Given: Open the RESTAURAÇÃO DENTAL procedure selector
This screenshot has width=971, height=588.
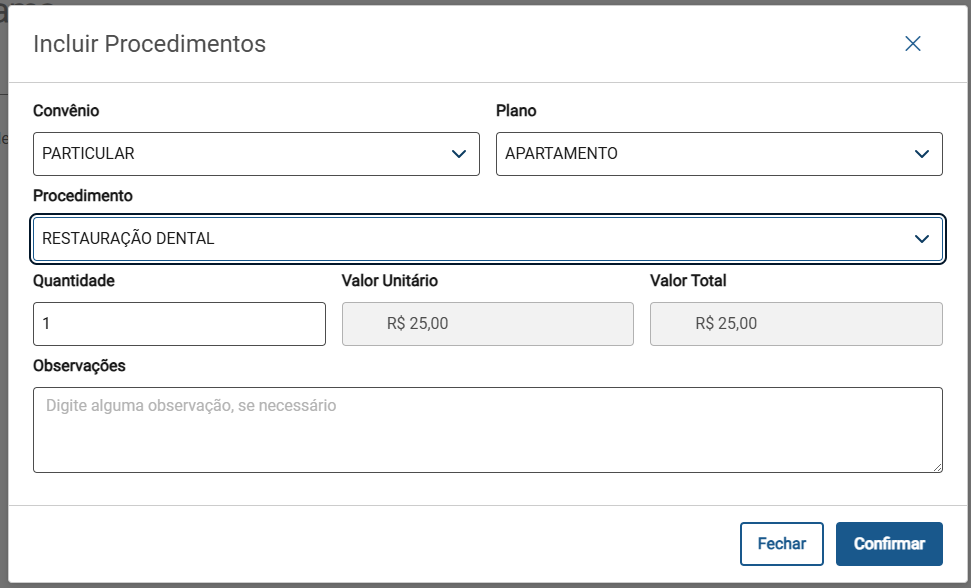Looking at the screenshot, I should 470,239.
